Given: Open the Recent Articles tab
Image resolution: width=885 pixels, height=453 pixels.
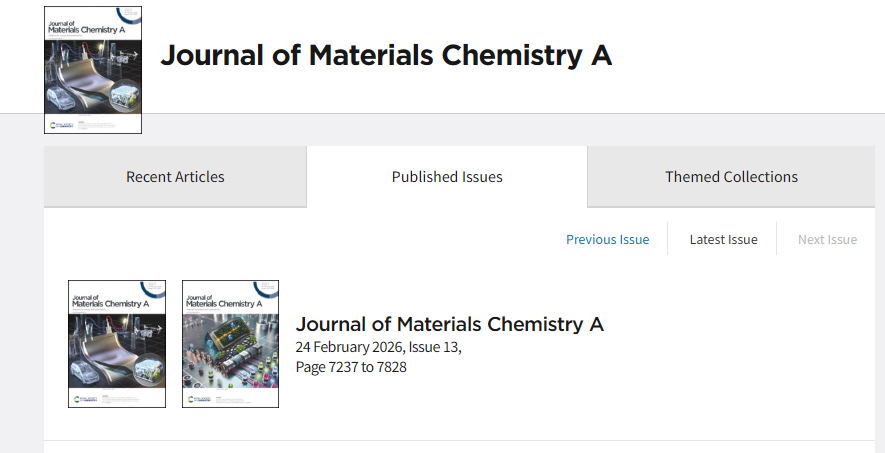Looking at the screenshot, I should (175, 177).
